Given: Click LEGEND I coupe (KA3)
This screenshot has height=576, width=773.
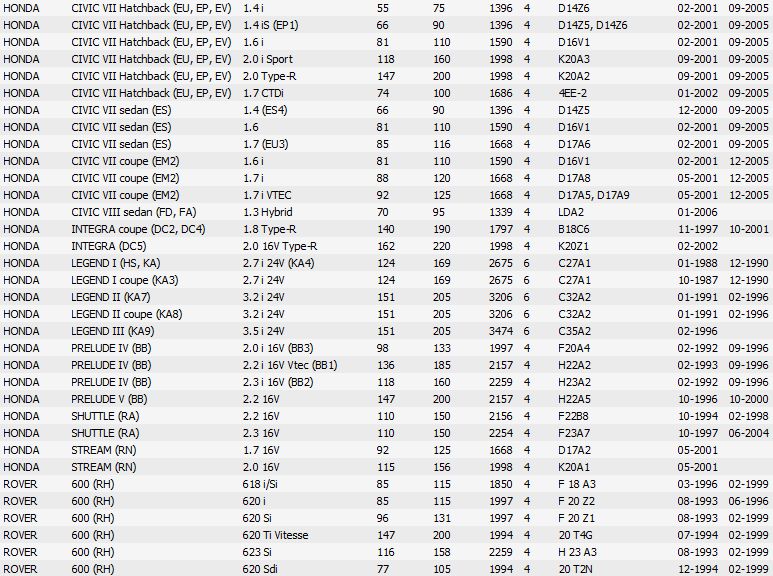Looking at the screenshot, I should click(125, 281).
